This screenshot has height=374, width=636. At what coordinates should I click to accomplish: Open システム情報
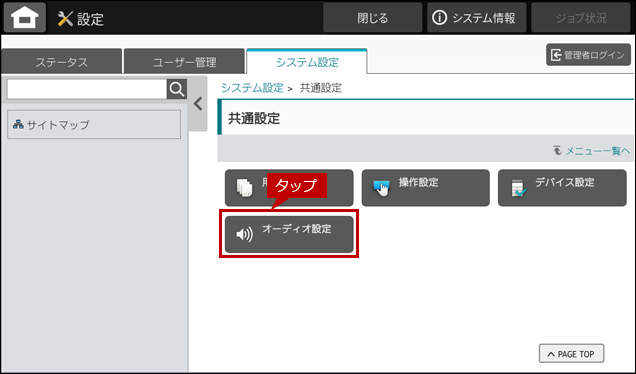[x=477, y=17]
